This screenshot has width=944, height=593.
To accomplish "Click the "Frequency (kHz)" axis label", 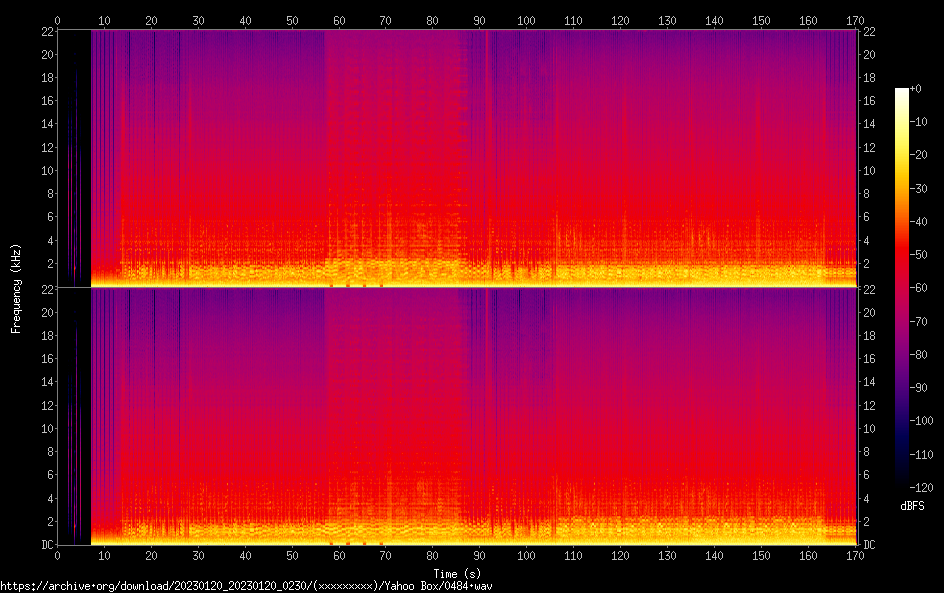I will (15, 287).
